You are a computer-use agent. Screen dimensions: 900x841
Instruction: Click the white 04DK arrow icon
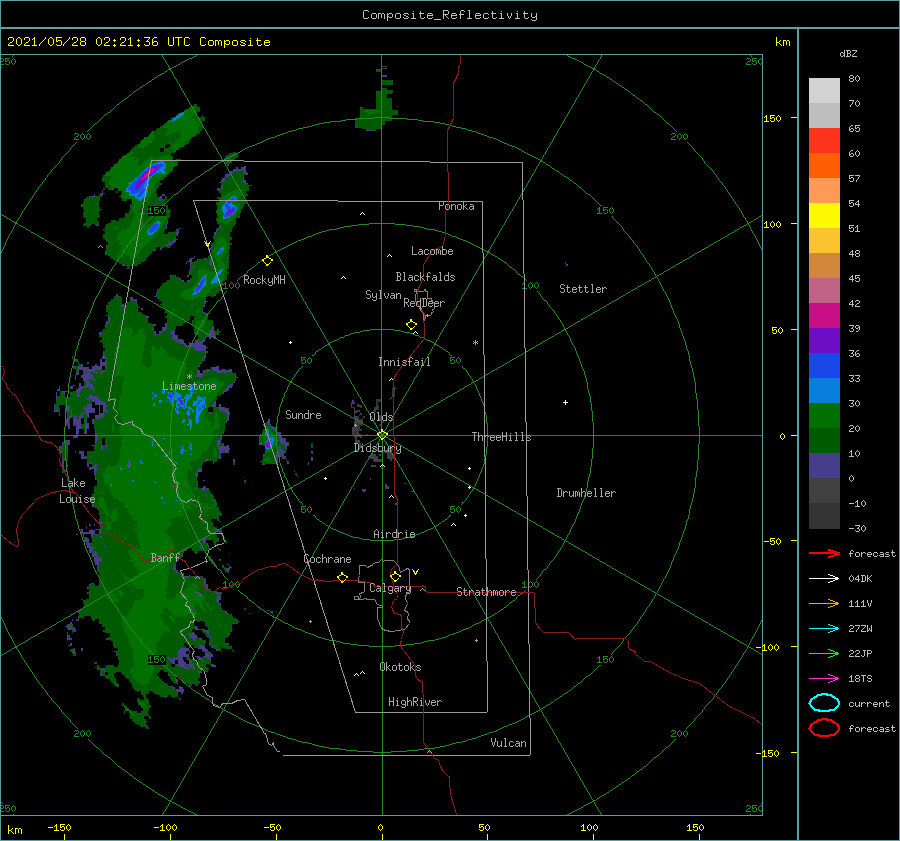[x=824, y=578]
